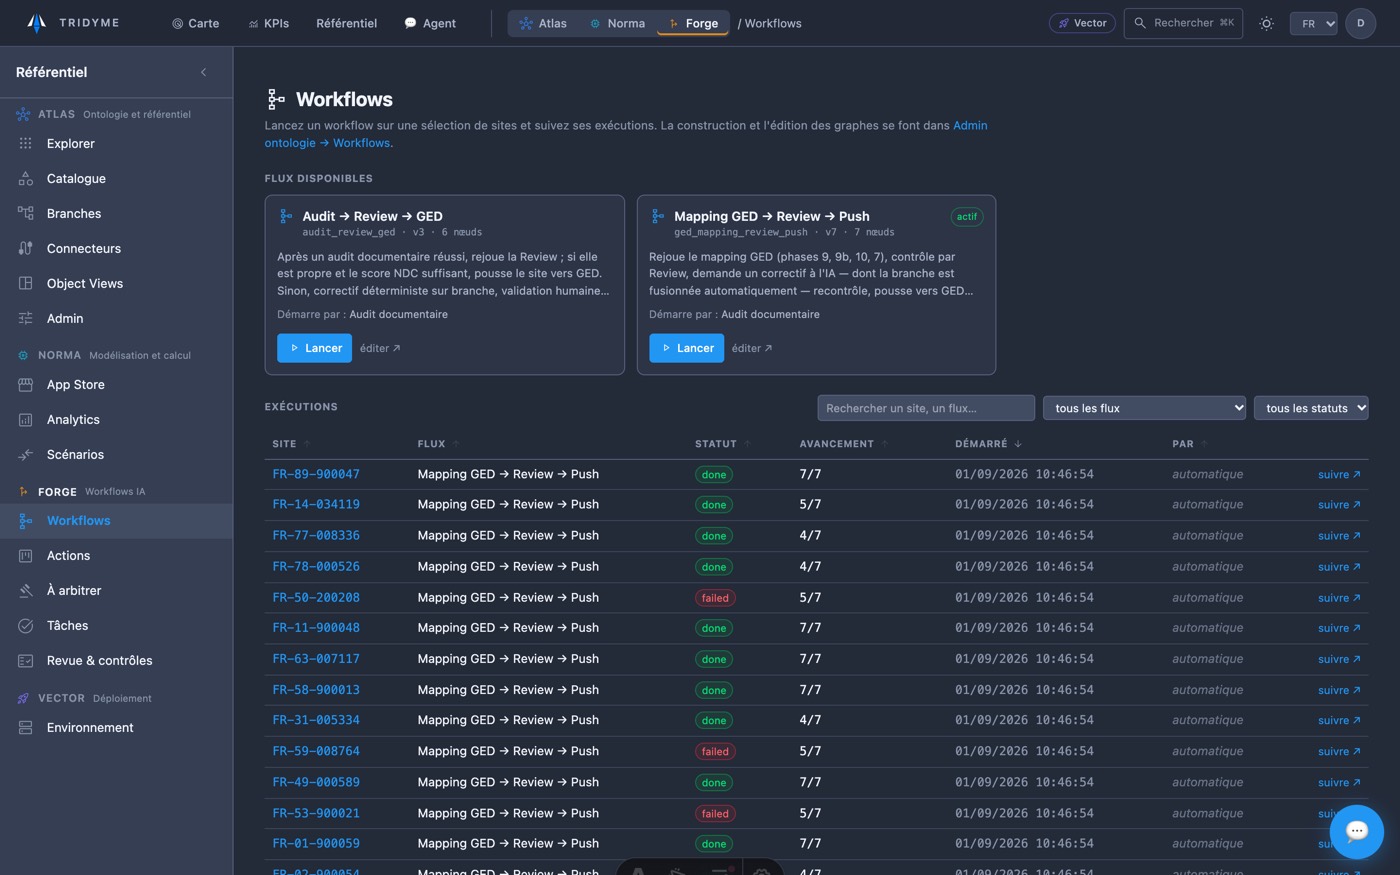Image resolution: width=1400 pixels, height=875 pixels.
Task: Collapse the Référentiel sidebar
Action: (203, 72)
